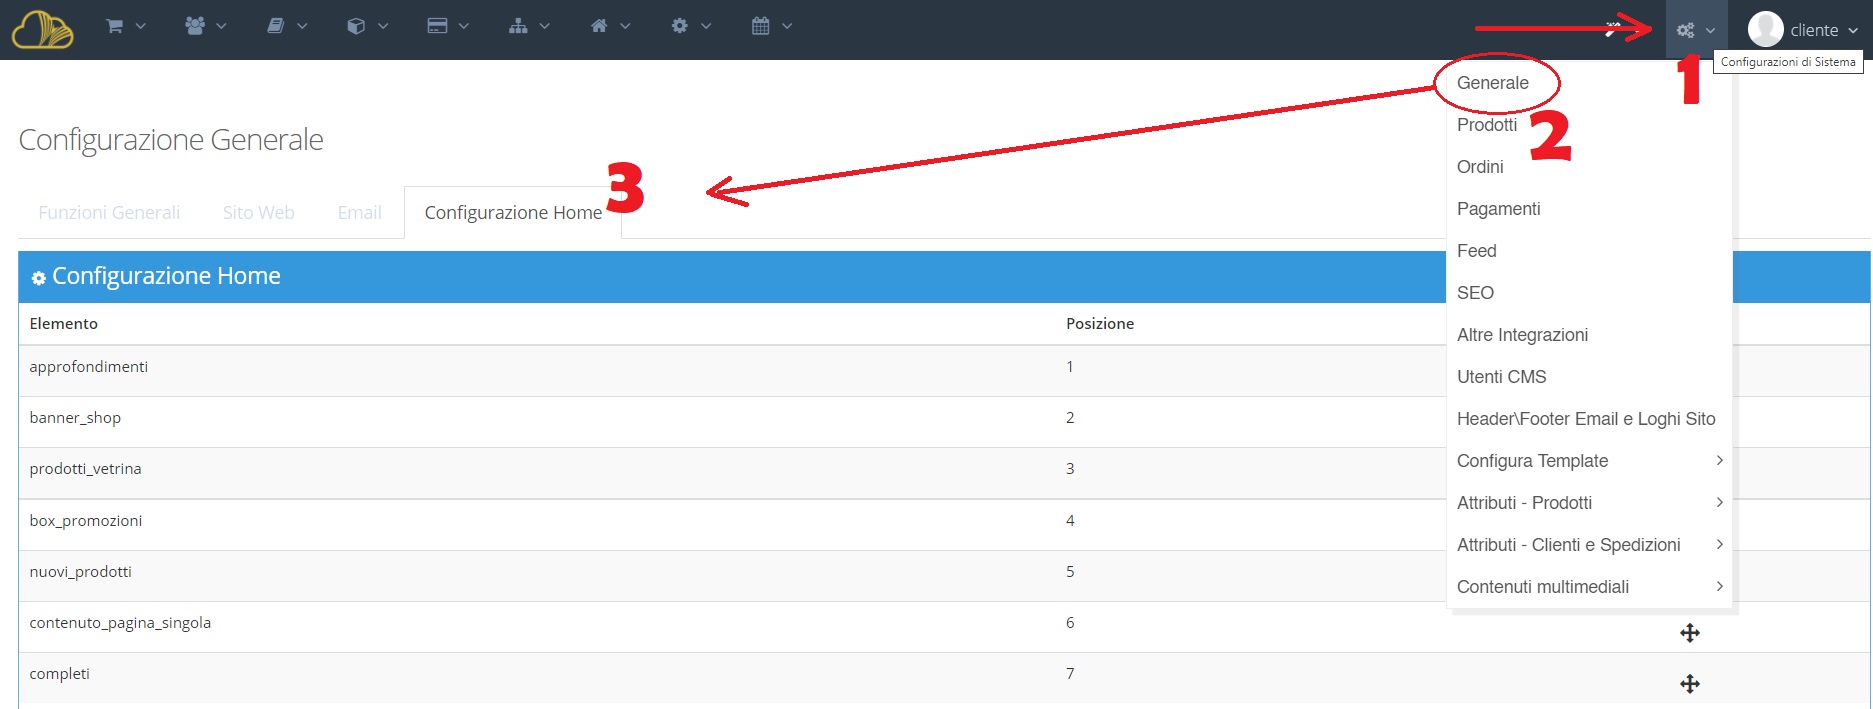Open the cube box menu in navbar

[367, 27]
